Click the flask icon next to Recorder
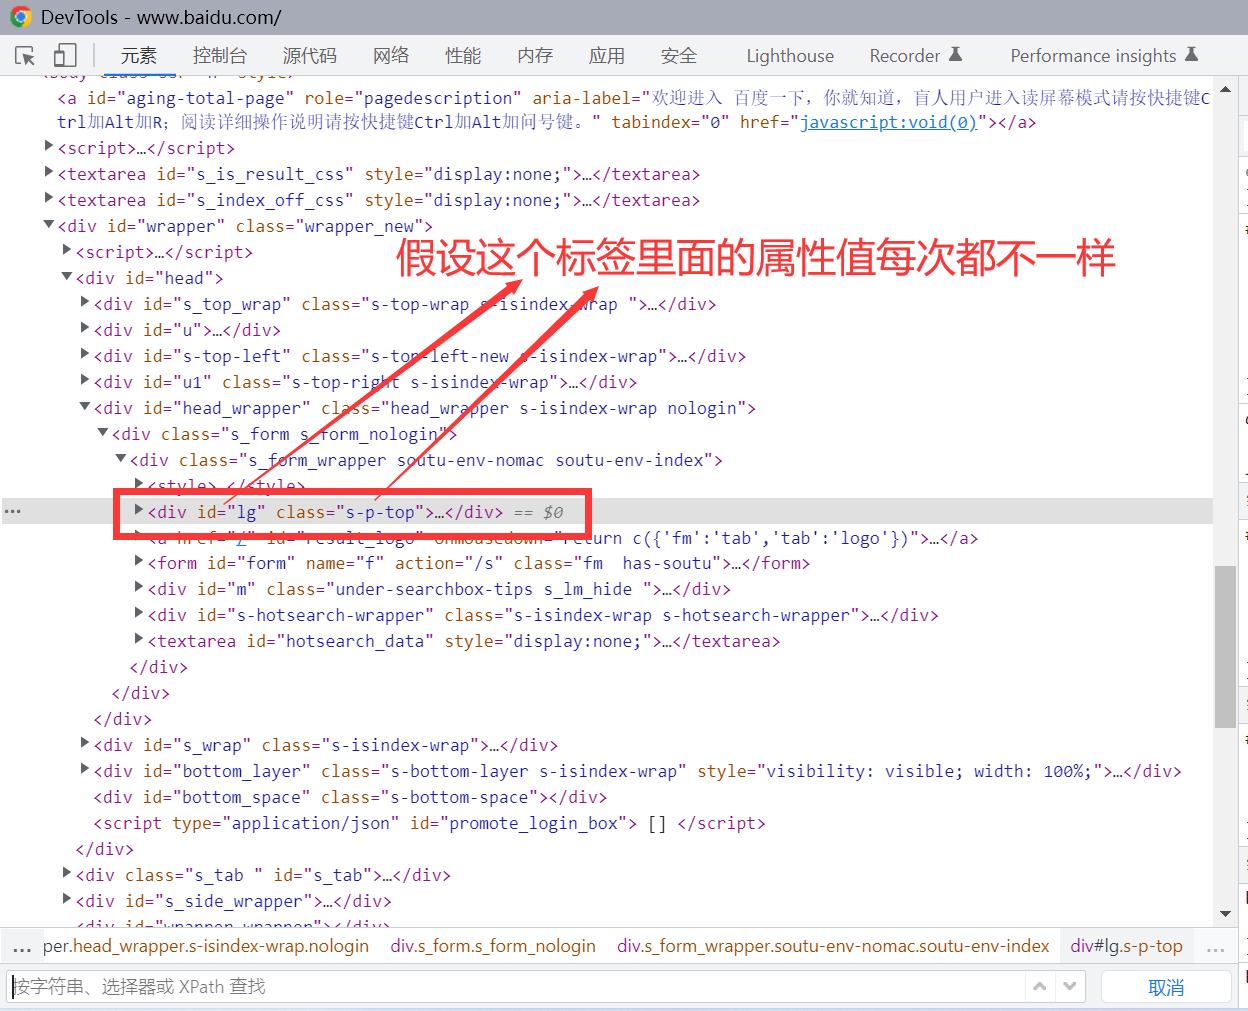1248x1011 pixels. [955, 54]
